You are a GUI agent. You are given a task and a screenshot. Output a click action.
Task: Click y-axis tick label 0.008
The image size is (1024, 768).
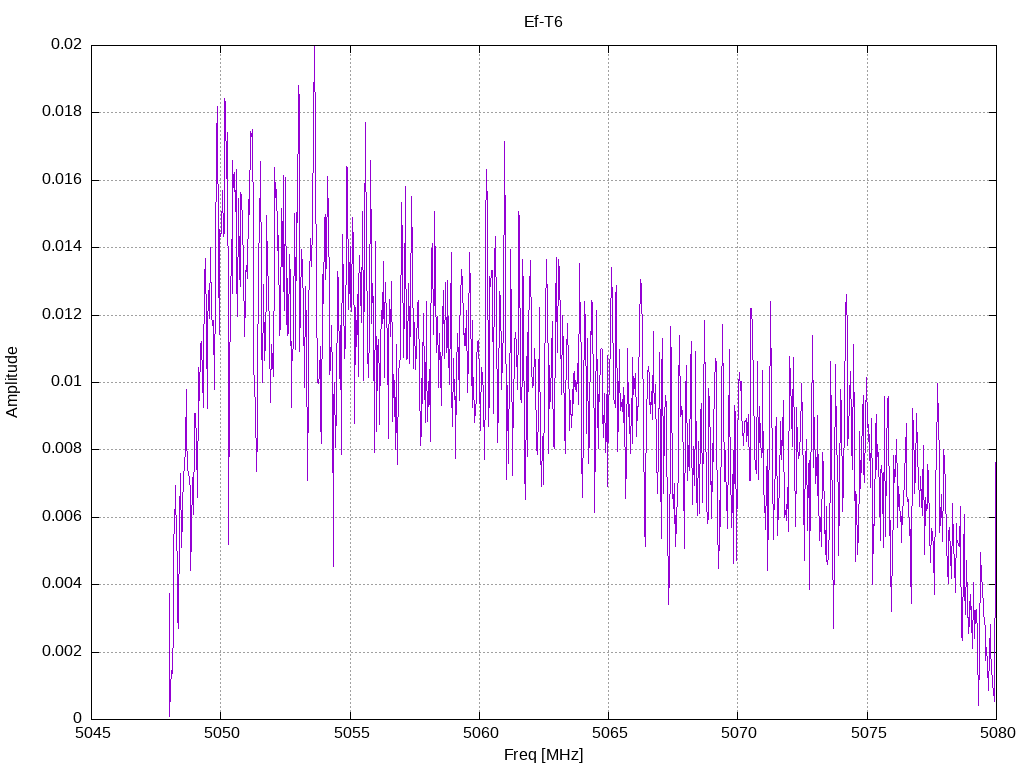pos(62,449)
